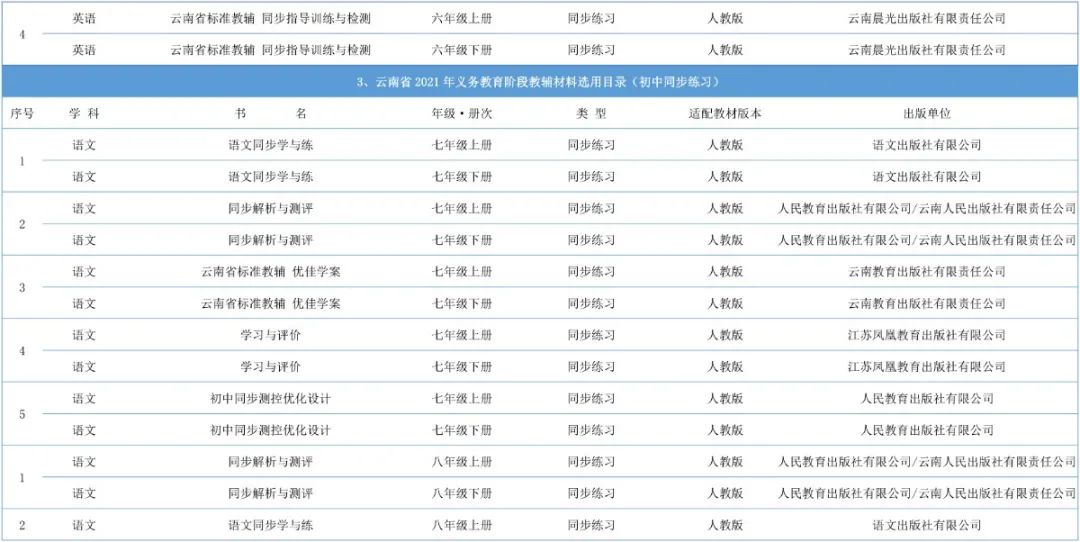This screenshot has width=1080, height=542.
Task: Click 云南晨光出版社有限责任公司 in the 六年级下册 row
Action: pos(927,50)
